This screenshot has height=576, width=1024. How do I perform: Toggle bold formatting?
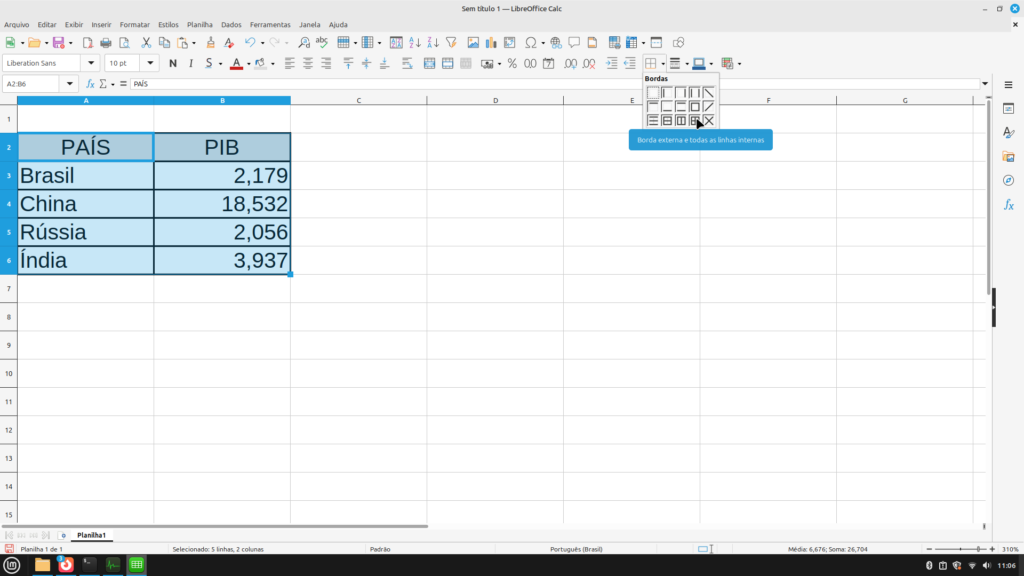pyautogui.click(x=173, y=64)
